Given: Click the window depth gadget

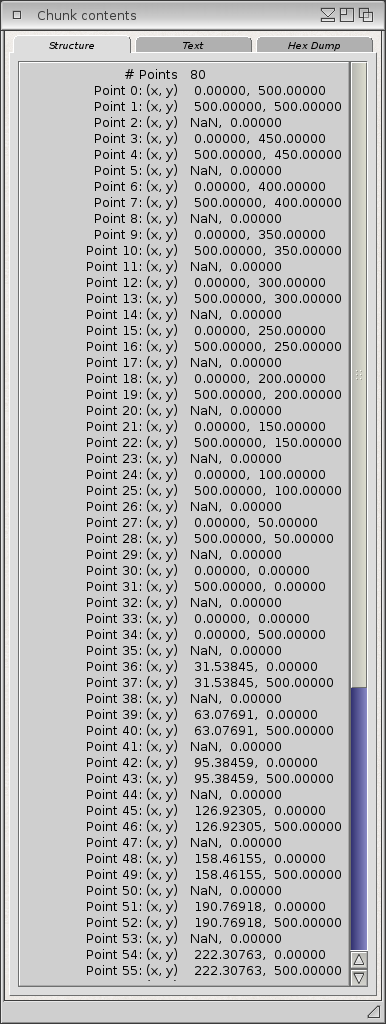Looking at the screenshot, I should click(366, 15).
